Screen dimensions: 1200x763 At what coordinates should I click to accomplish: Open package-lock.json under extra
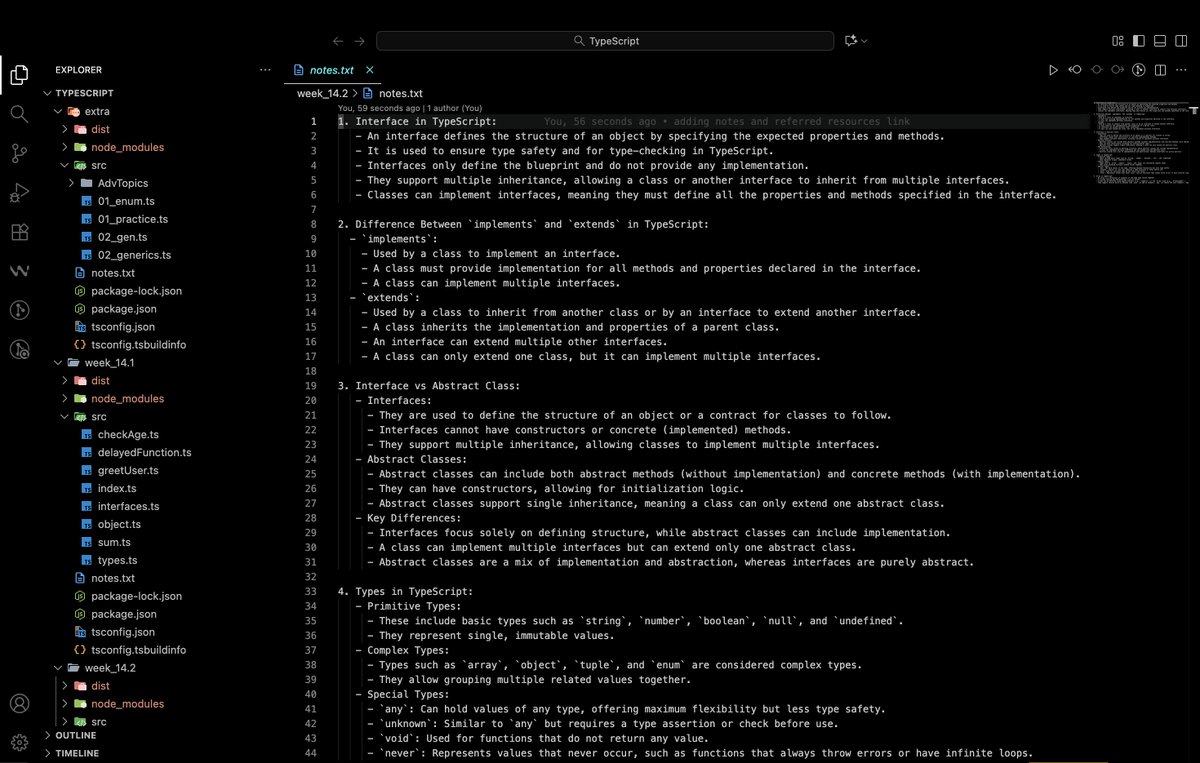click(136, 291)
